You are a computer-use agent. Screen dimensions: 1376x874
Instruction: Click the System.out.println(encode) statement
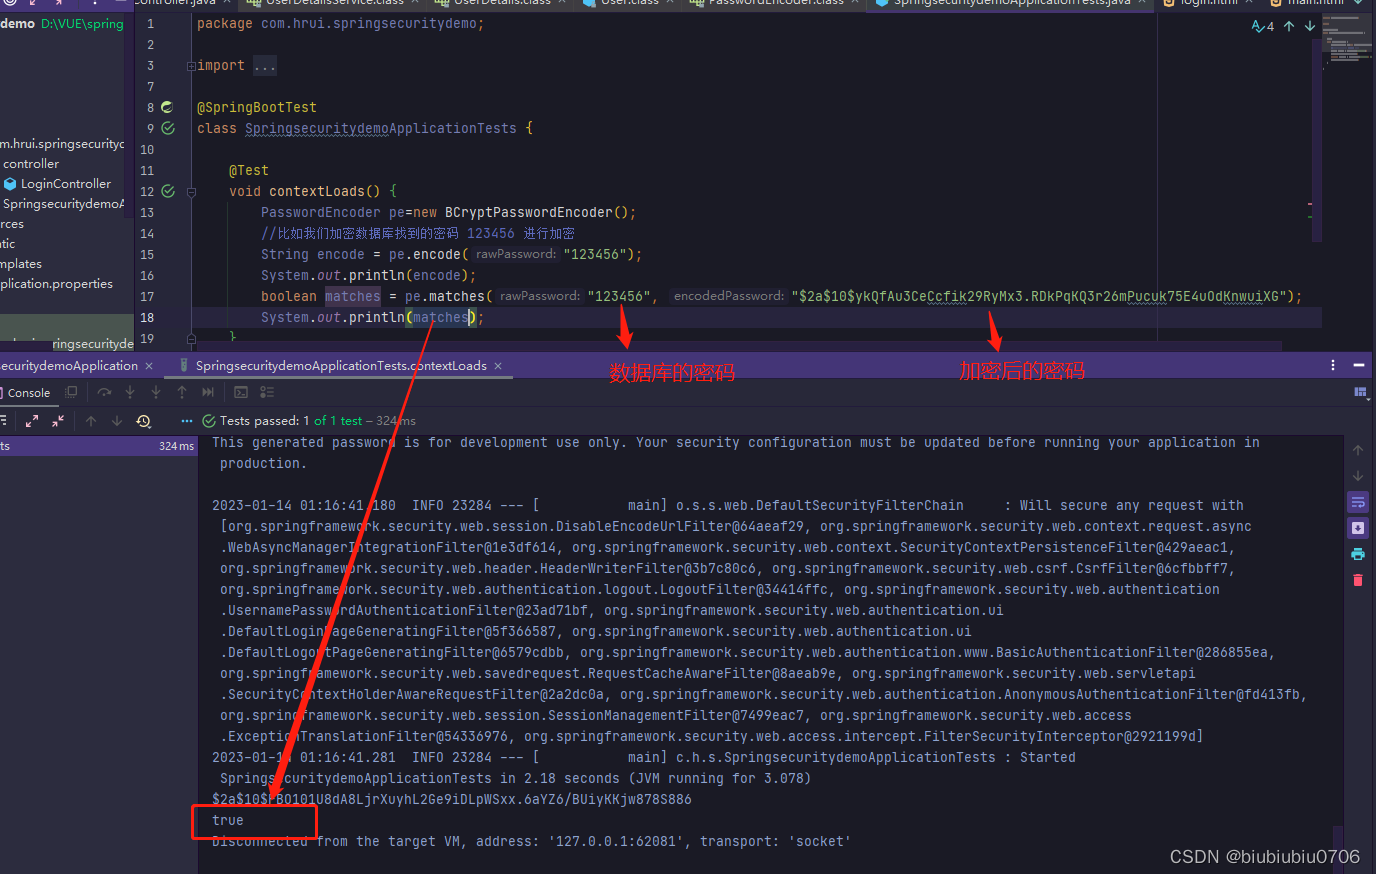click(x=369, y=275)
